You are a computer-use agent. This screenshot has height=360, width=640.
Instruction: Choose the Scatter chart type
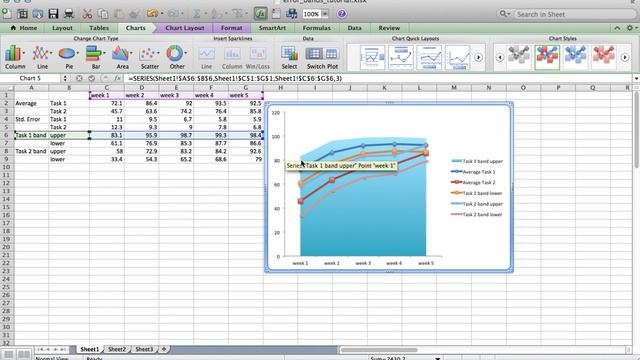click(x=149, y=57)
